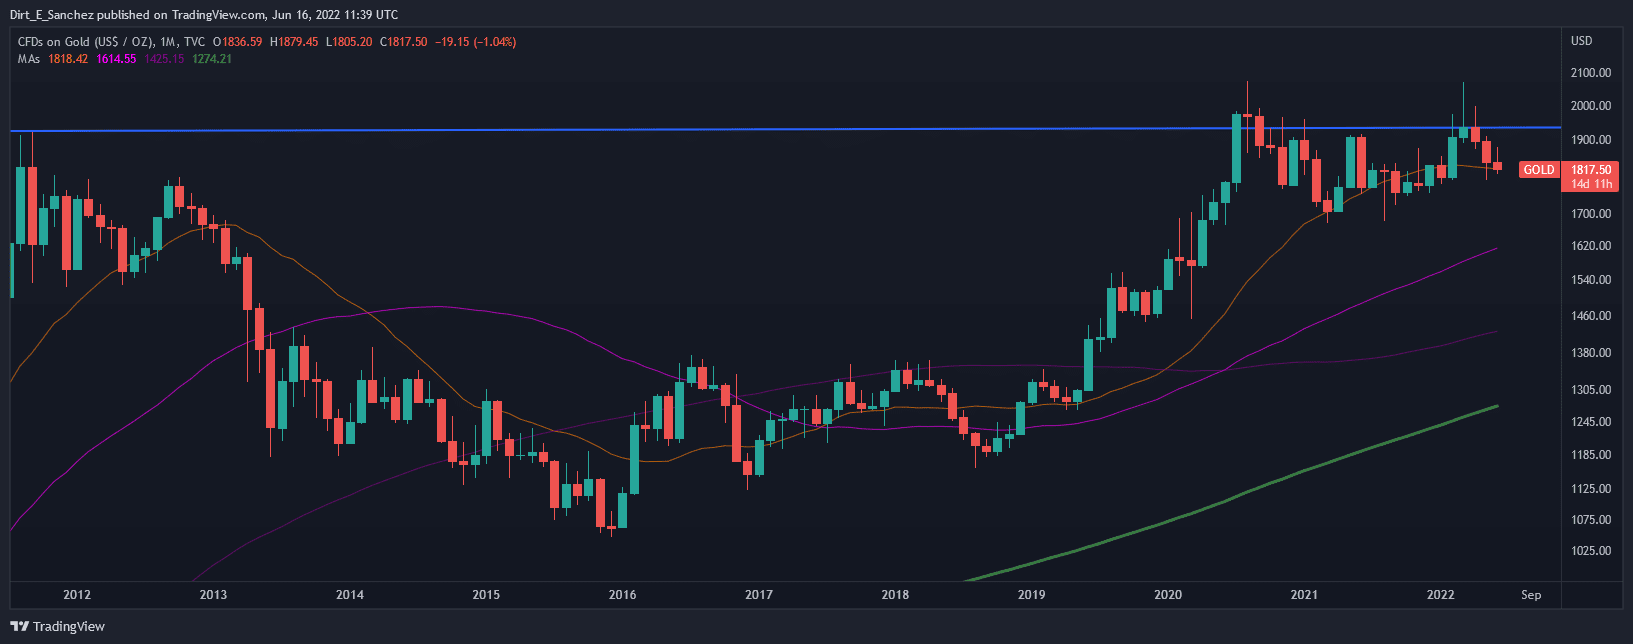The height and width of the screenshot is (644, 1633).
Task: Click the −19.15 (−1.04%) change value
Action: click(x=475, y=42)
